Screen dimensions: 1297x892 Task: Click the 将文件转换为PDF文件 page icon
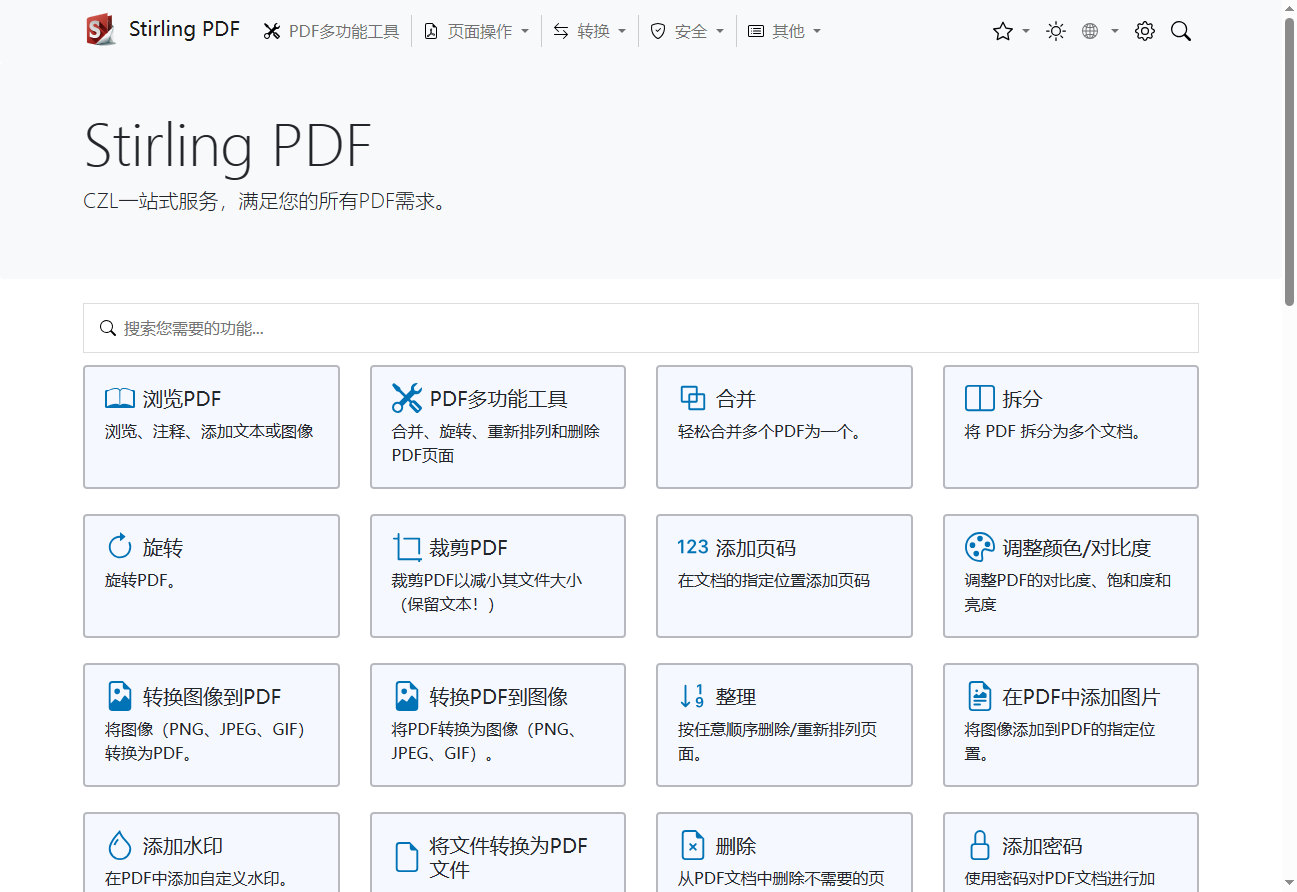tap(407, 857)
